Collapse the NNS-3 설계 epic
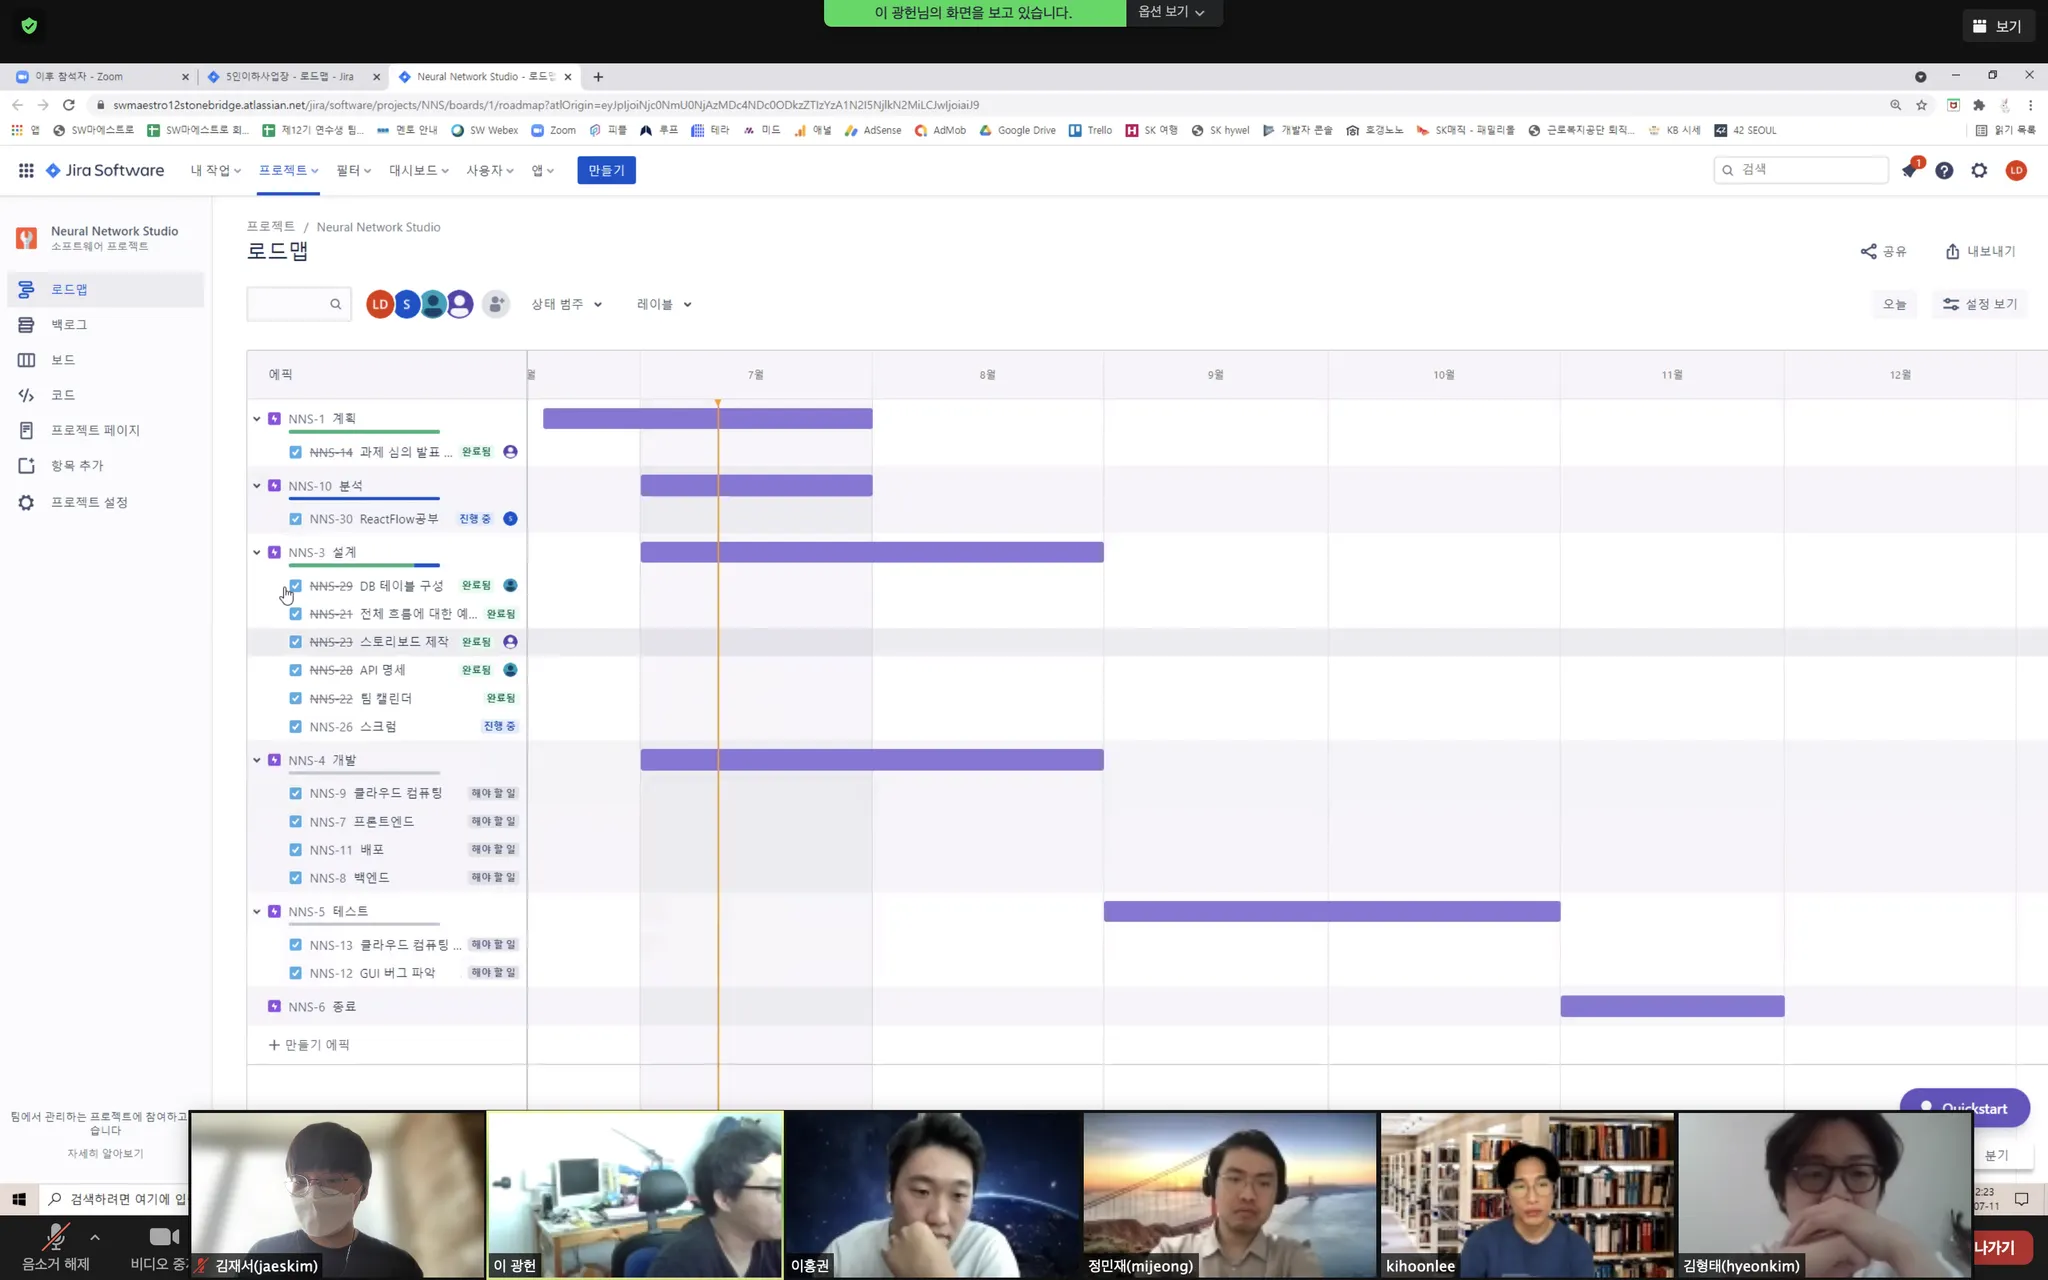 click(257, 552)
